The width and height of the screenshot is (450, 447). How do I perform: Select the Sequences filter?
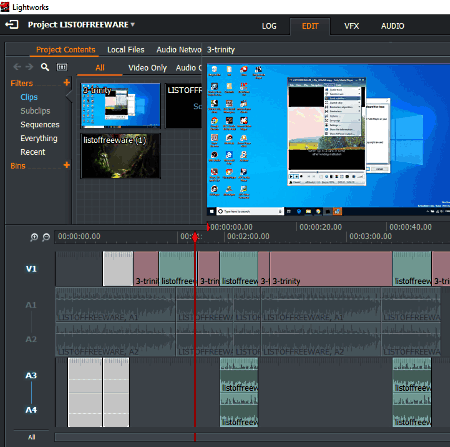point(40,125)
